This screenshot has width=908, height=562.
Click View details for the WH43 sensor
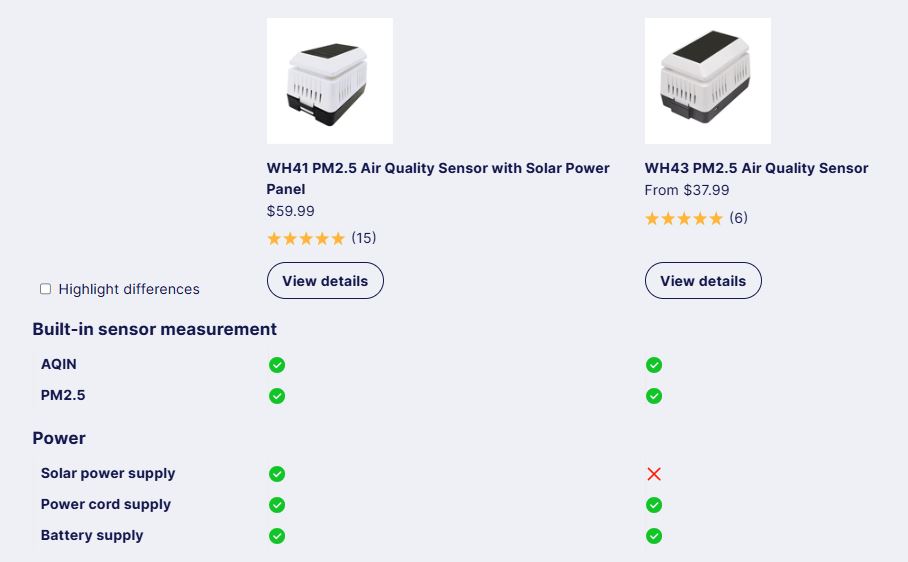[703, 281]
